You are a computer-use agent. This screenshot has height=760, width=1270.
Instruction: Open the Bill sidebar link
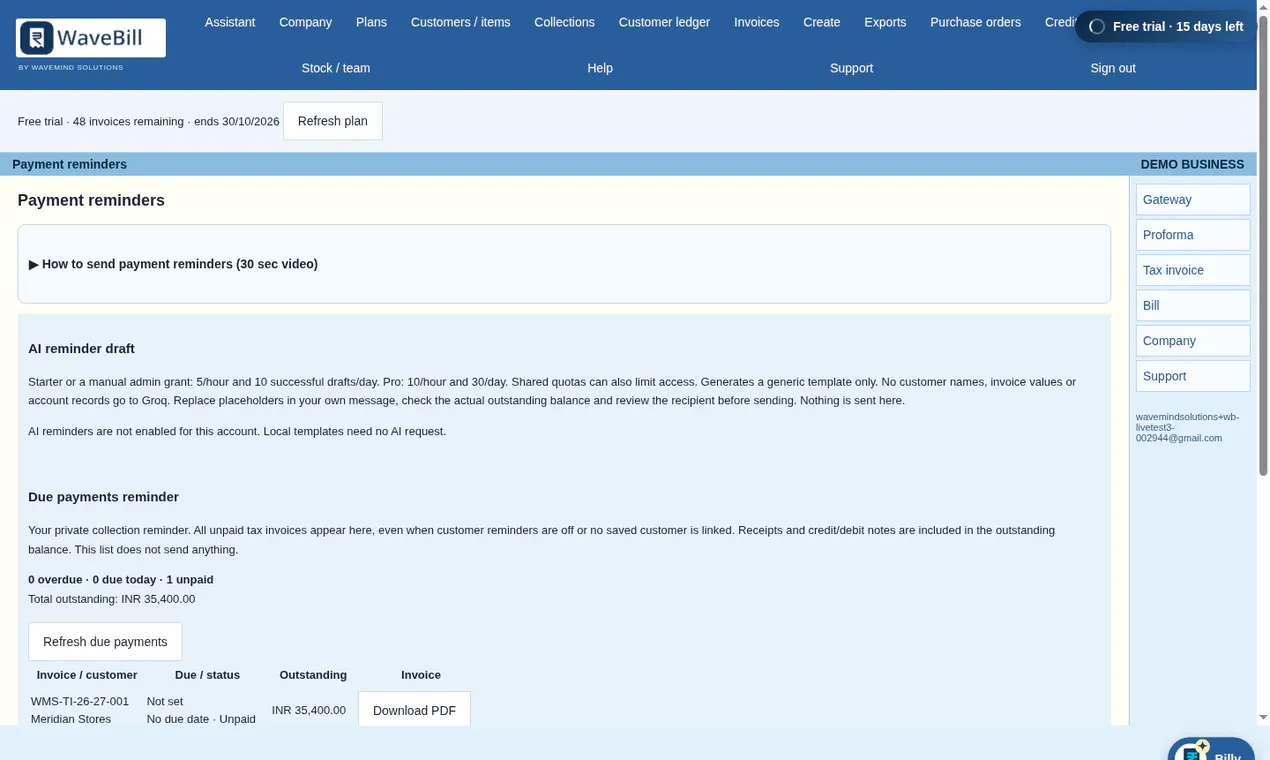[x=1193, y=305]
